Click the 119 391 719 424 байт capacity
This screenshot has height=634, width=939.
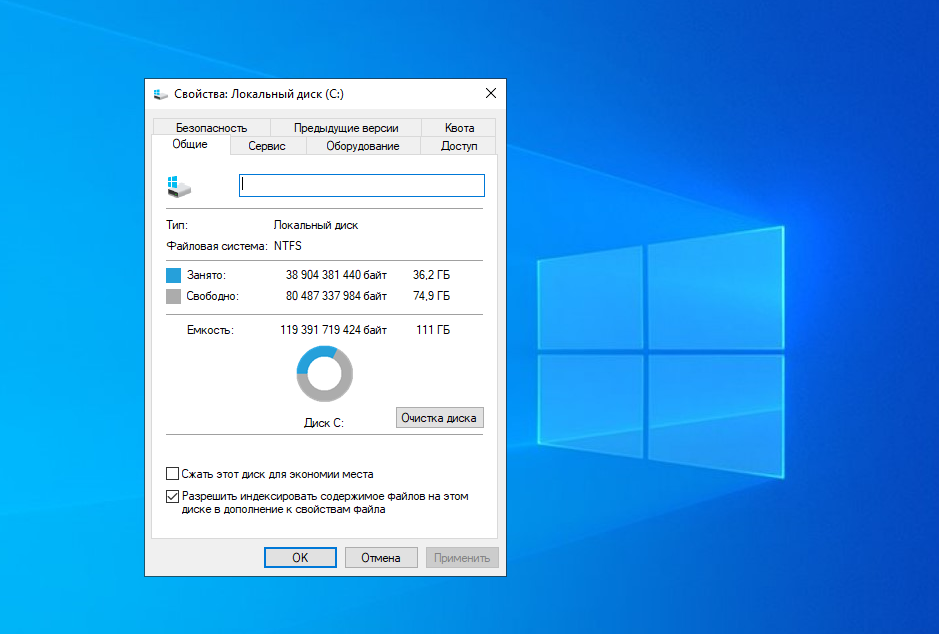(x=334, y=330)
